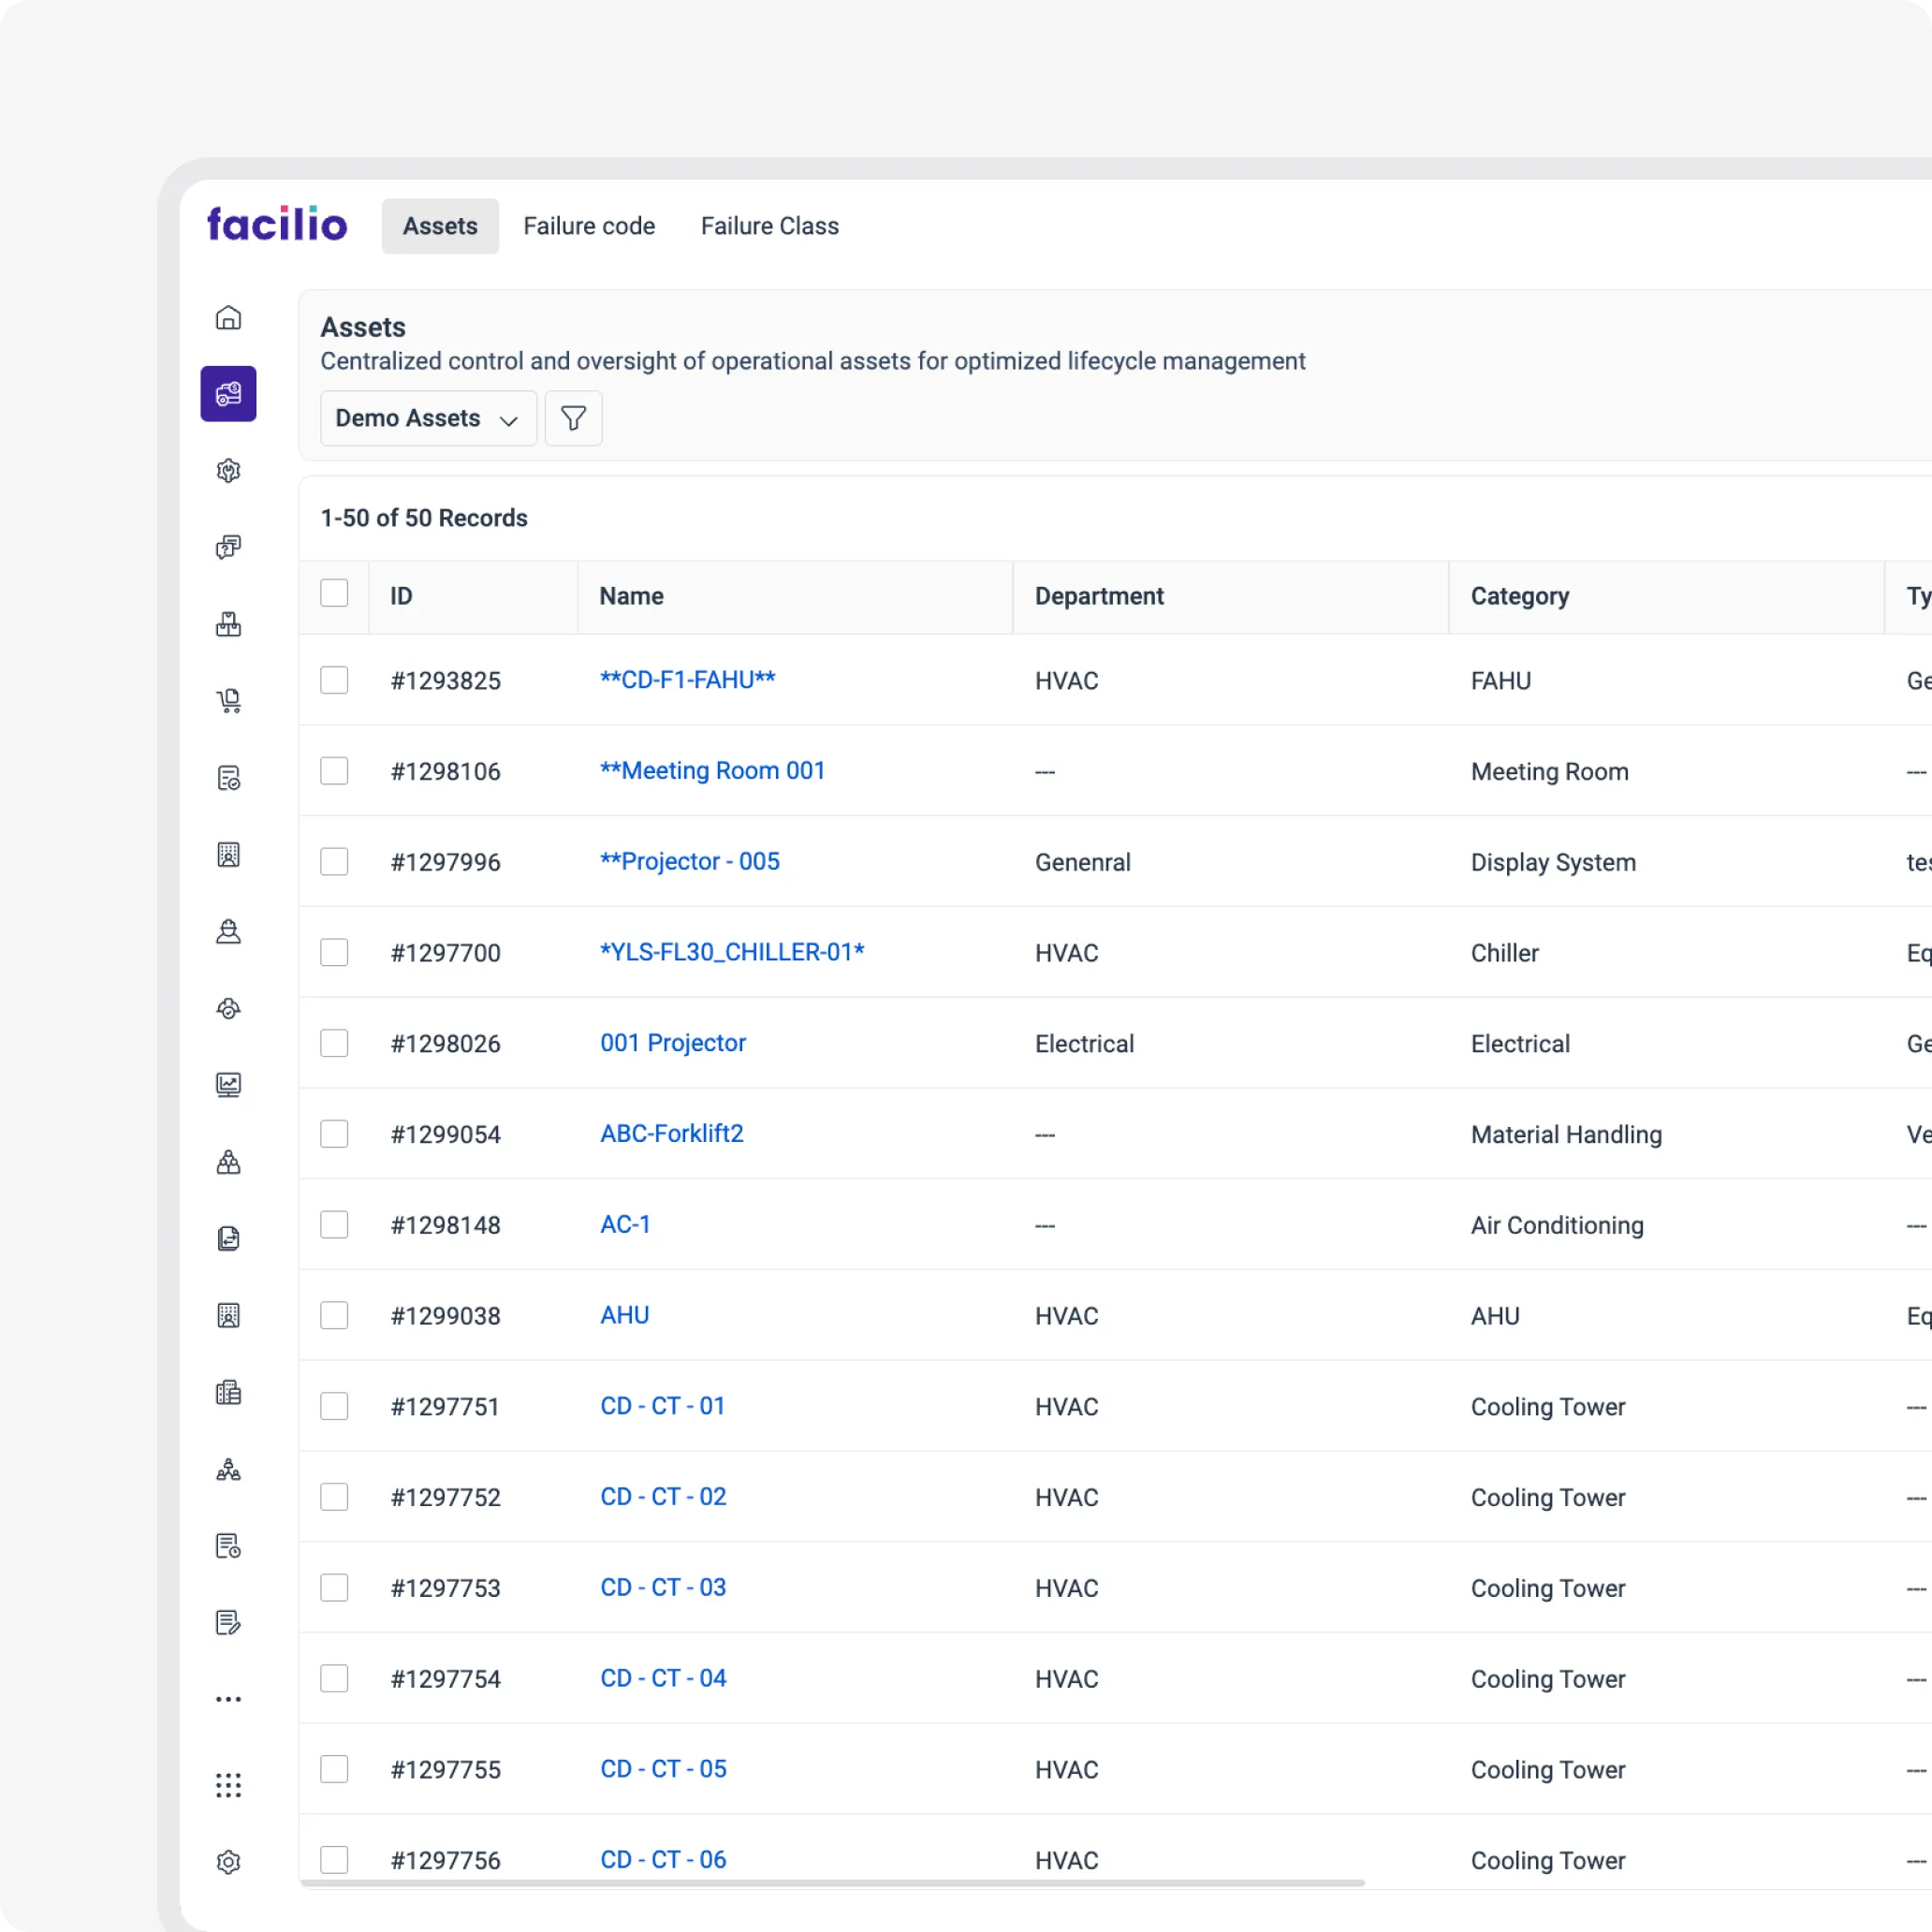
Task: Check the select-all checkbox in table header
Action: (334, 593)
